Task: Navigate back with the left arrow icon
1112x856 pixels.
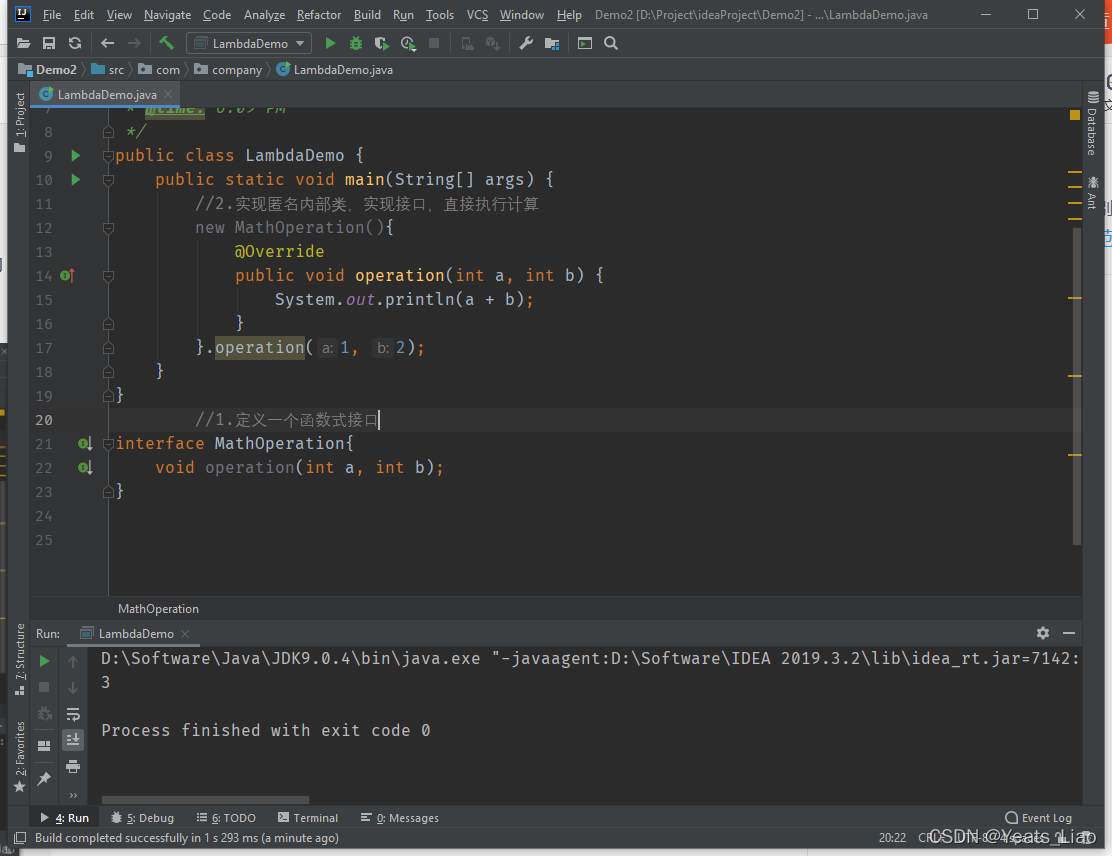Action: click(108, 43)
